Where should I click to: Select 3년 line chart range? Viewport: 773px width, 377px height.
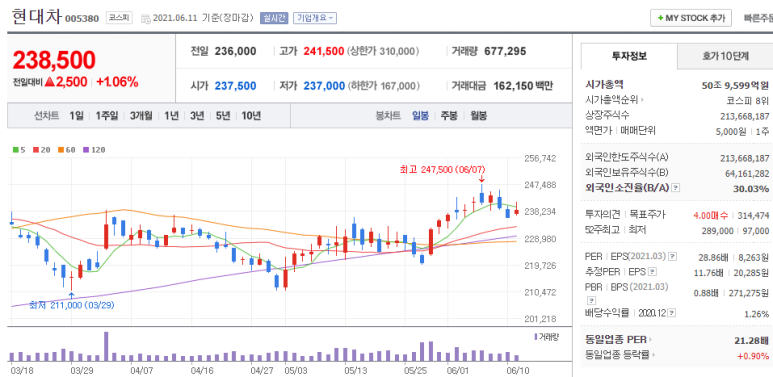(197, 116)
